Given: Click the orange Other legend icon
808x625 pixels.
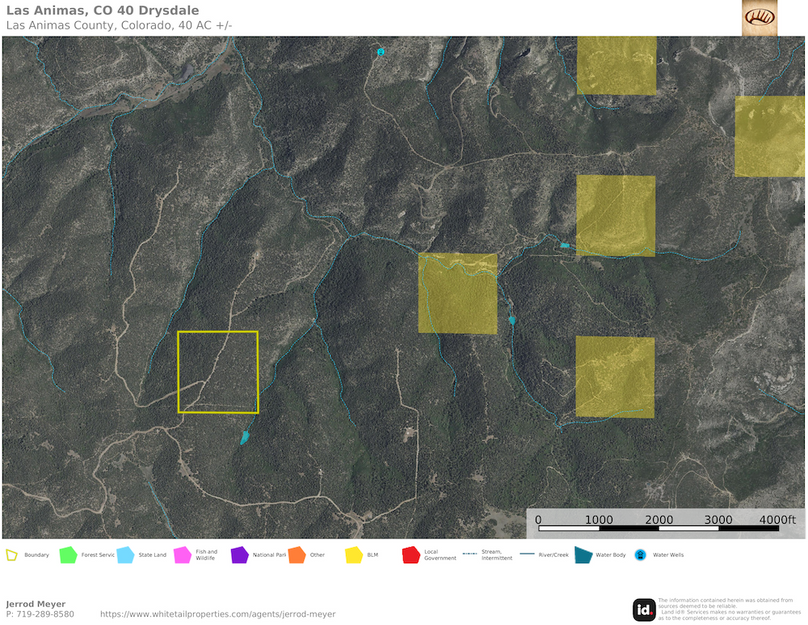Looking at the screenshot, I should [x=296, y=555].
